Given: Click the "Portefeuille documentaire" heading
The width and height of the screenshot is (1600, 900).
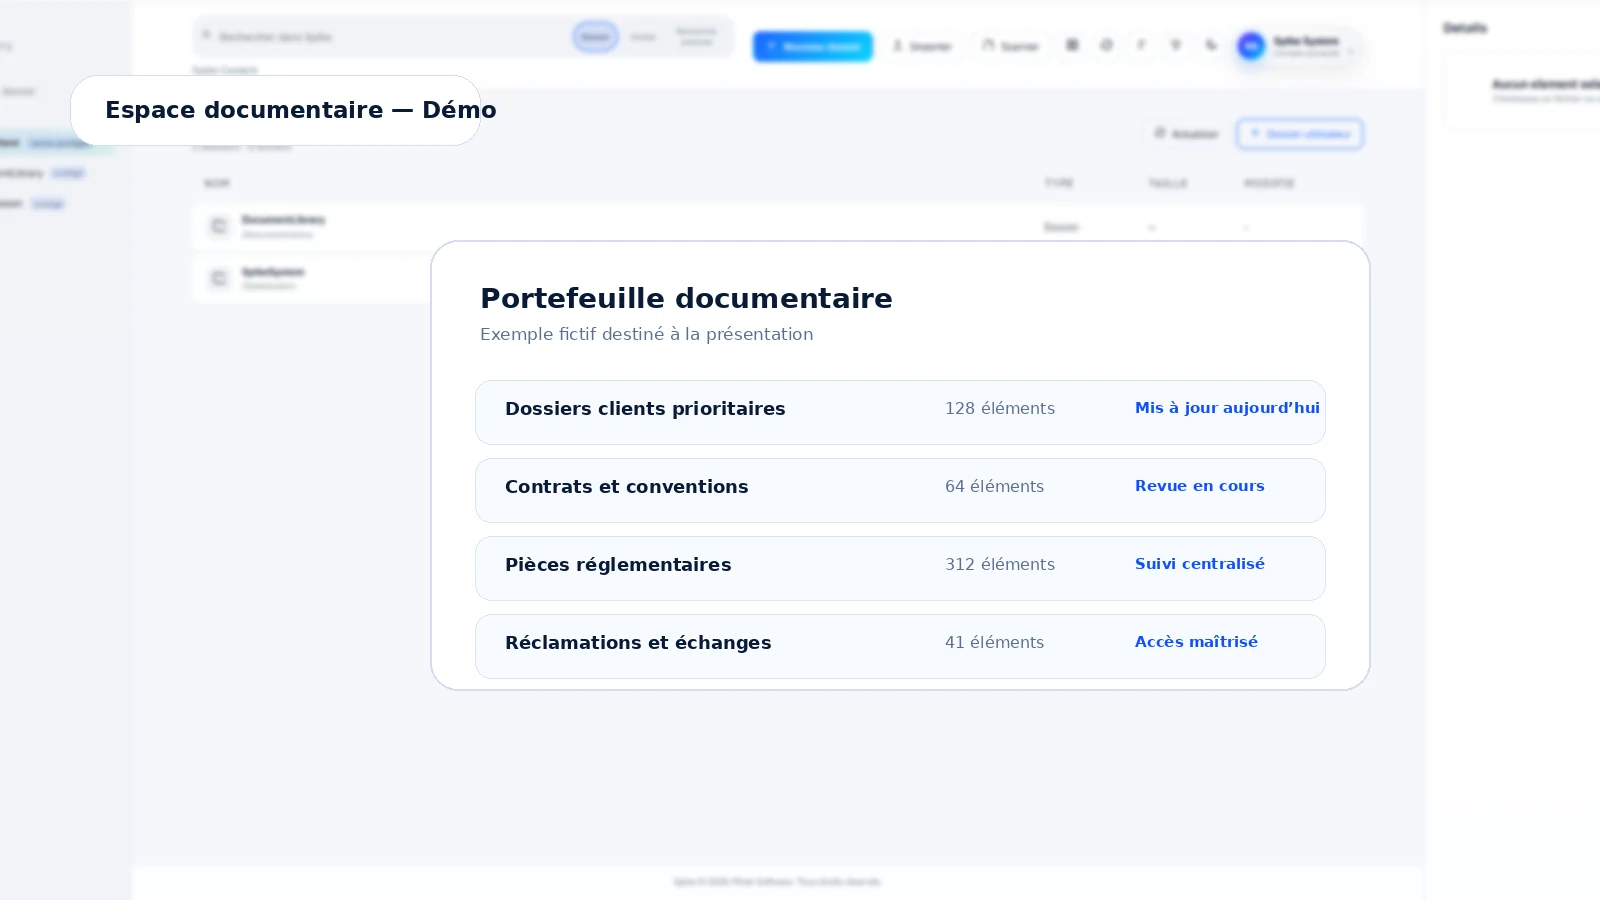Looking at the screenshot, I should [686, 298].
